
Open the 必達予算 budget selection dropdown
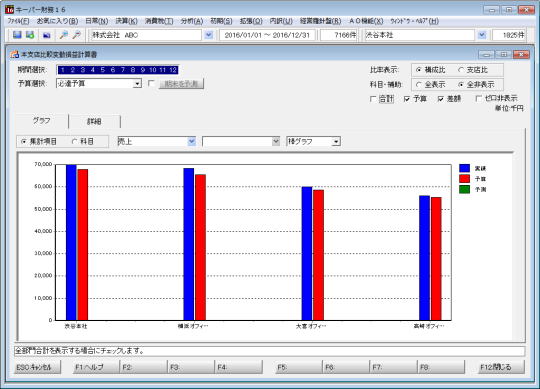[x=137, y=84]
